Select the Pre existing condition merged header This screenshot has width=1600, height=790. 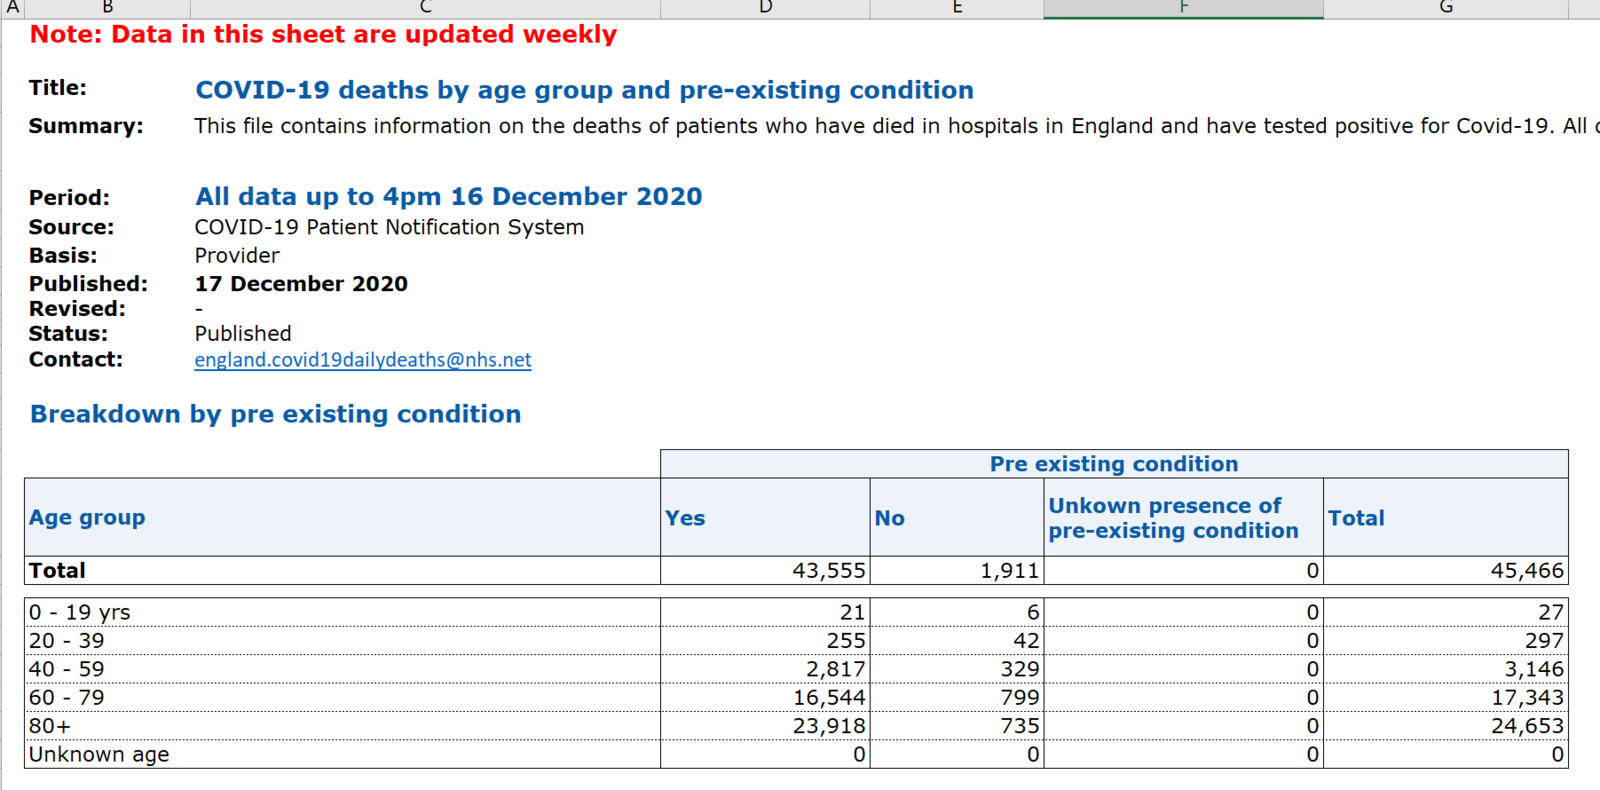coord(1113,464)
